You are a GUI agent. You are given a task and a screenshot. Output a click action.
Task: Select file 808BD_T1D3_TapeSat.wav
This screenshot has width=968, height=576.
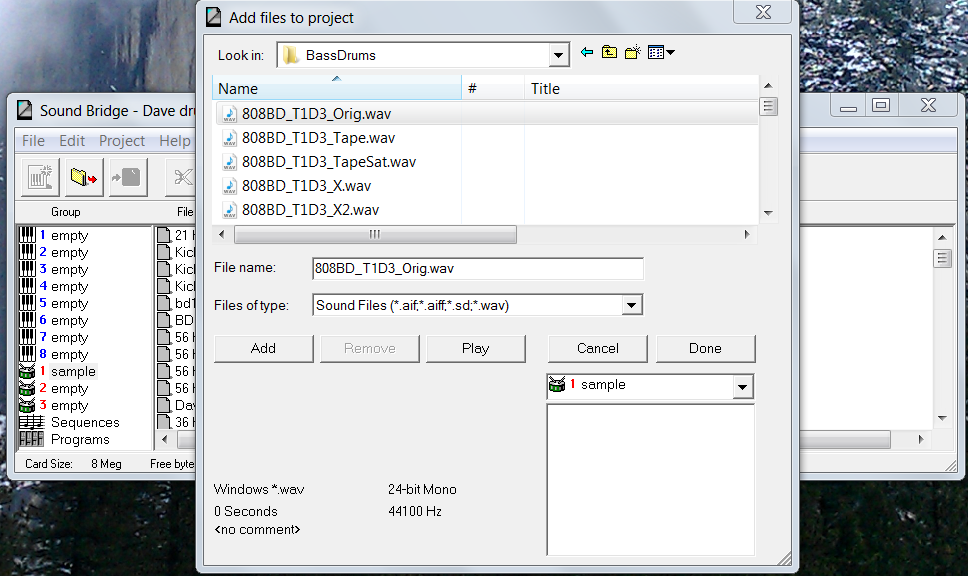coord(328,162)
